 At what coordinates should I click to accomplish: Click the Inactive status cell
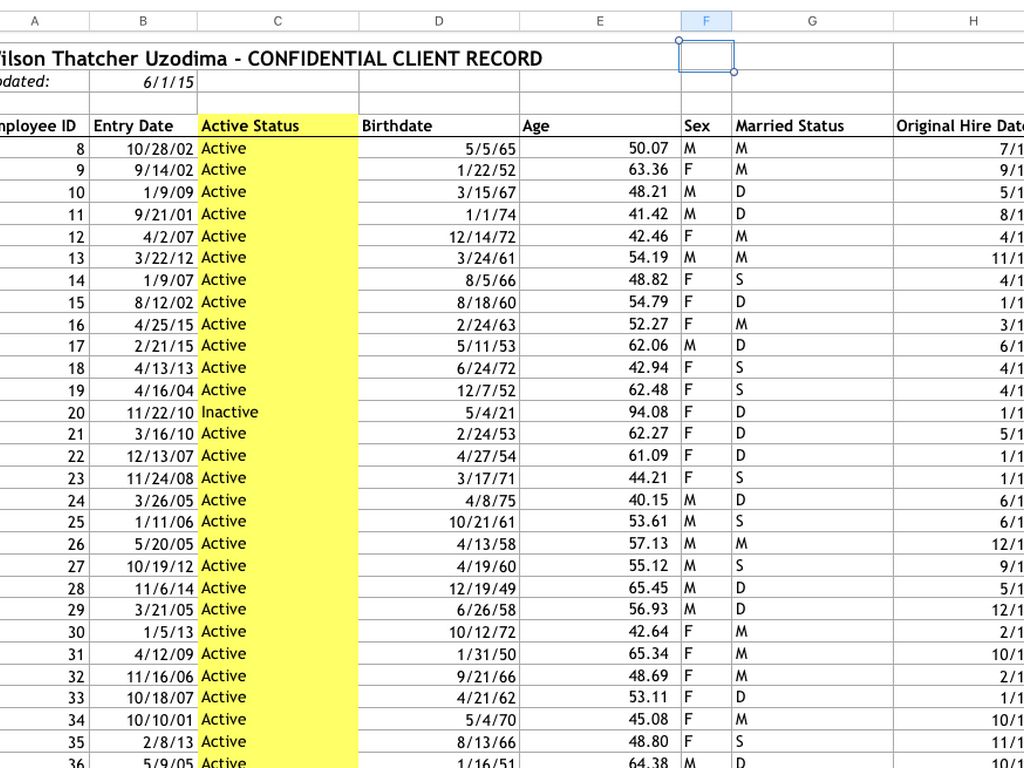point(277,412)
